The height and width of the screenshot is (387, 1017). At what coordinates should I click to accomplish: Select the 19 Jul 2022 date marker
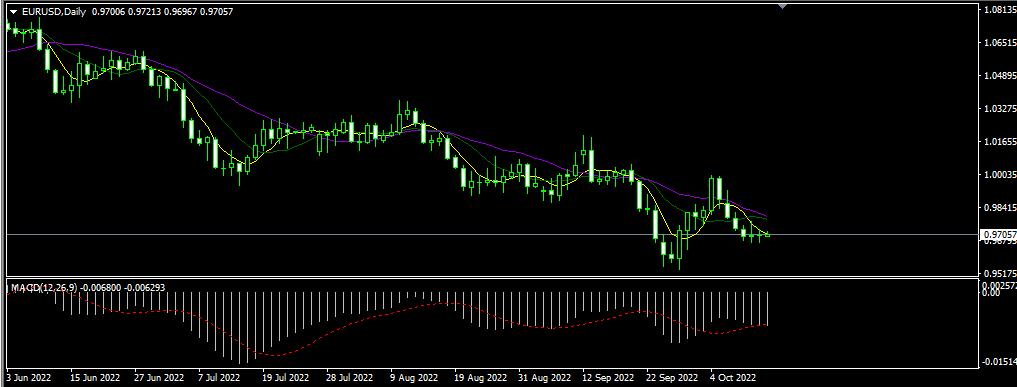click(285, 376)
